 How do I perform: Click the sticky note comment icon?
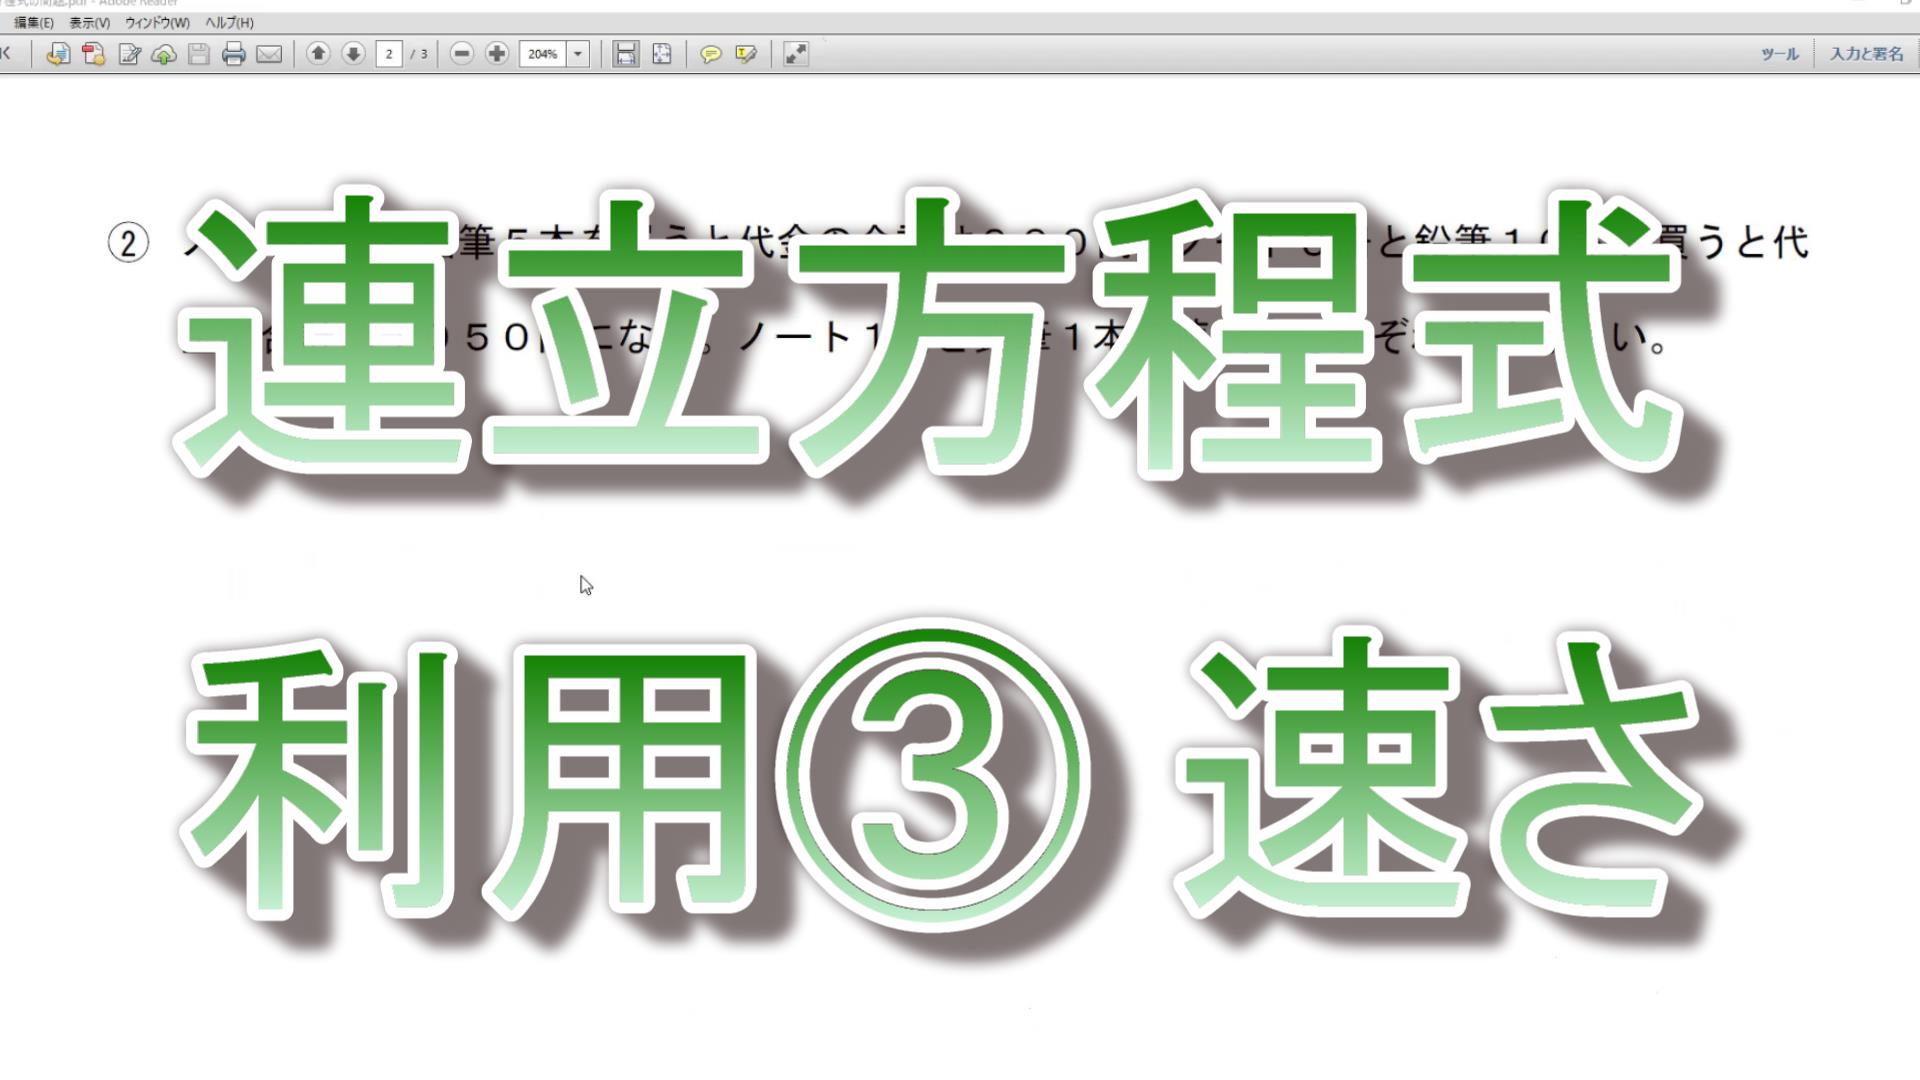click(x=711, y=54)
